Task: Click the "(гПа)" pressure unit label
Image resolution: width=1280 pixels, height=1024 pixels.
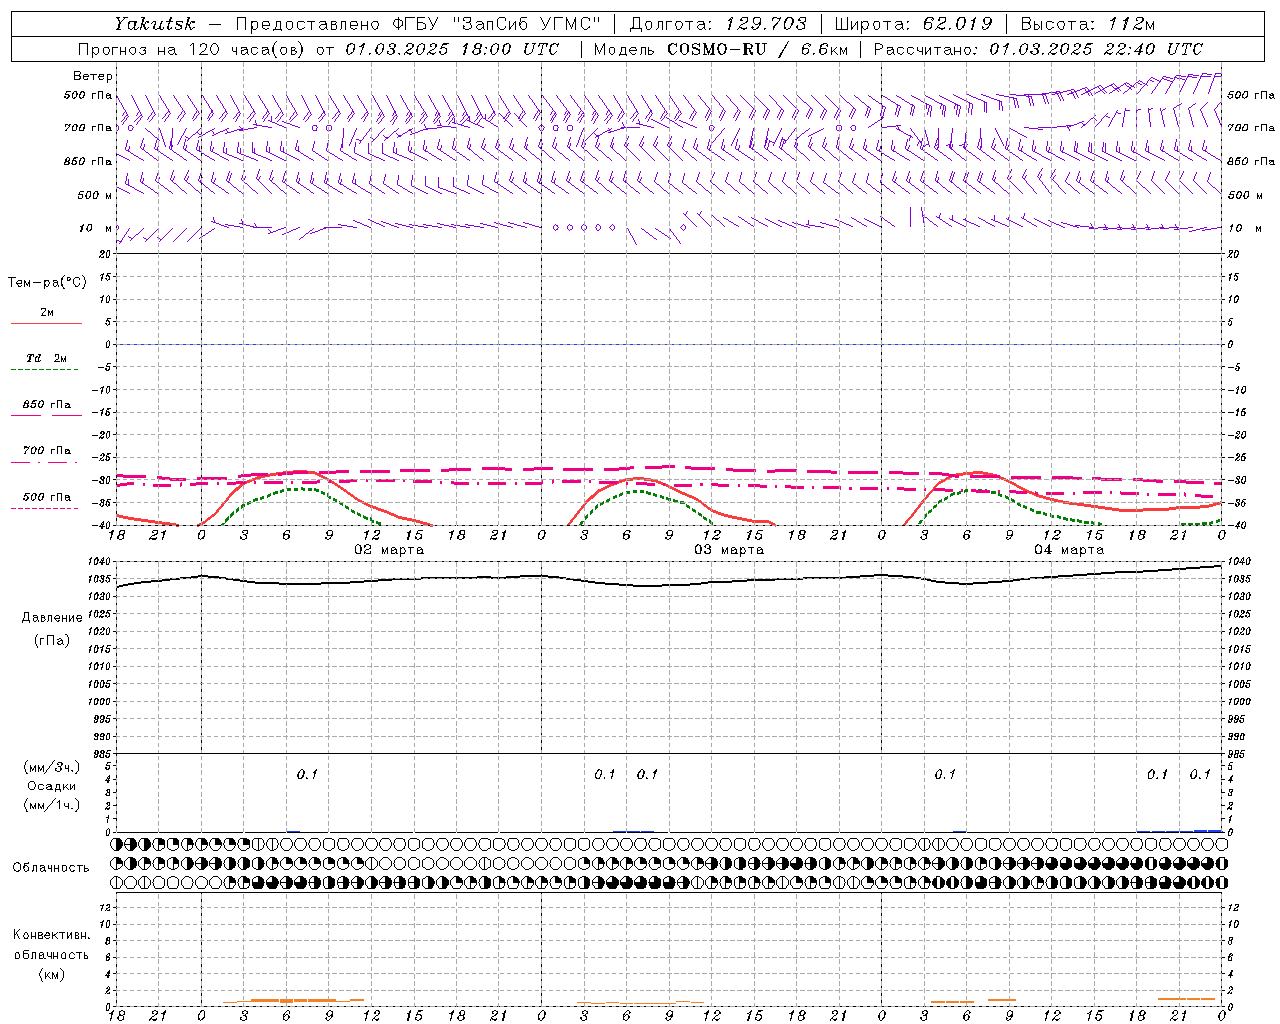Action: (51, 640)
